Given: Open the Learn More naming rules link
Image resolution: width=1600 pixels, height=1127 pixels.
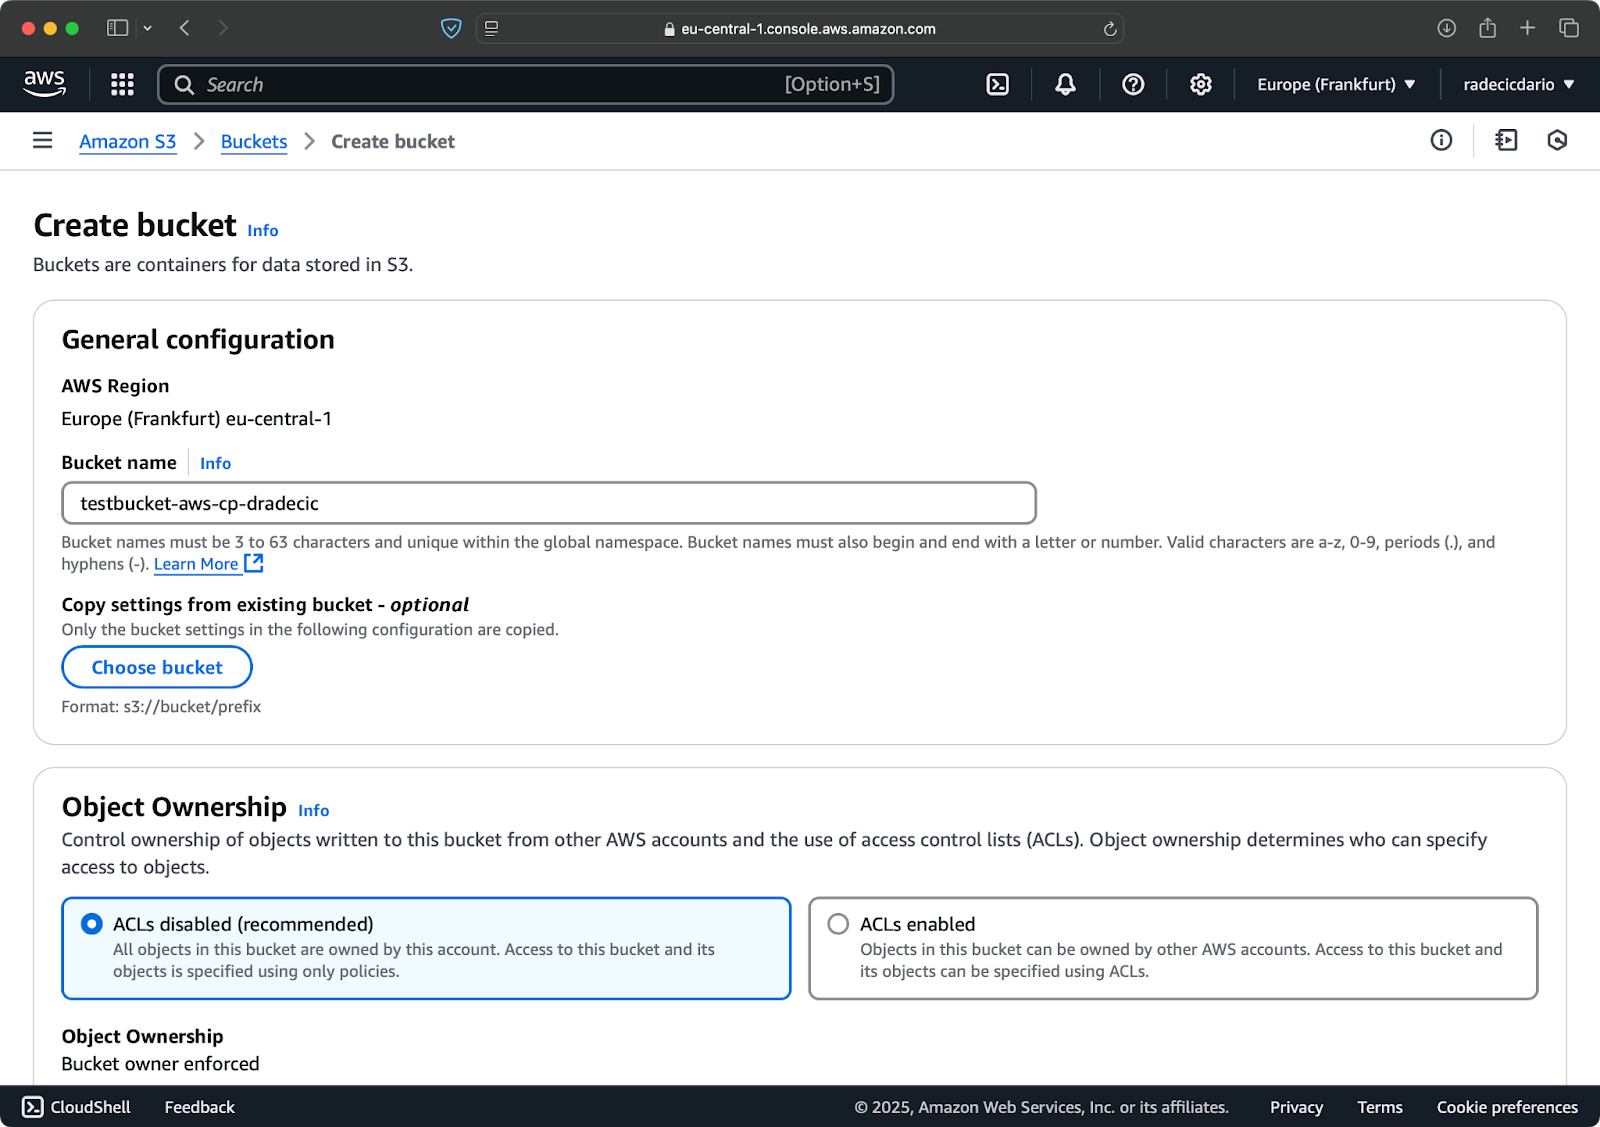Looking at the screenshot, I should coord(196,564).
